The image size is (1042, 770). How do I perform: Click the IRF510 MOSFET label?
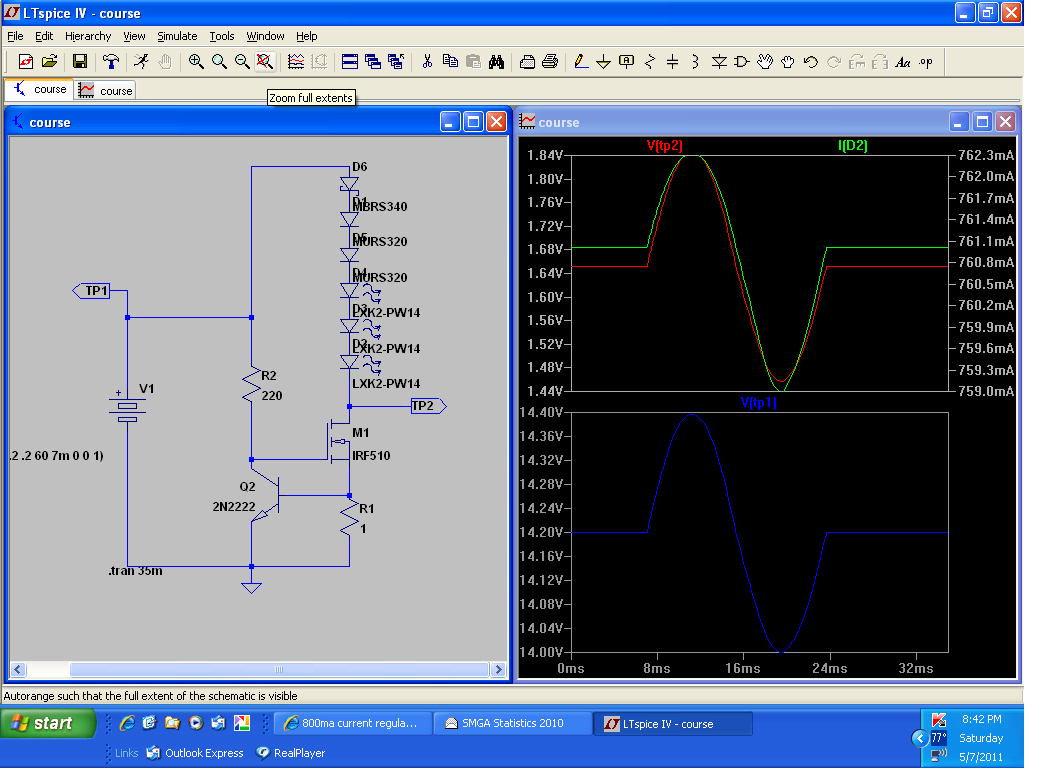[371, 456]
